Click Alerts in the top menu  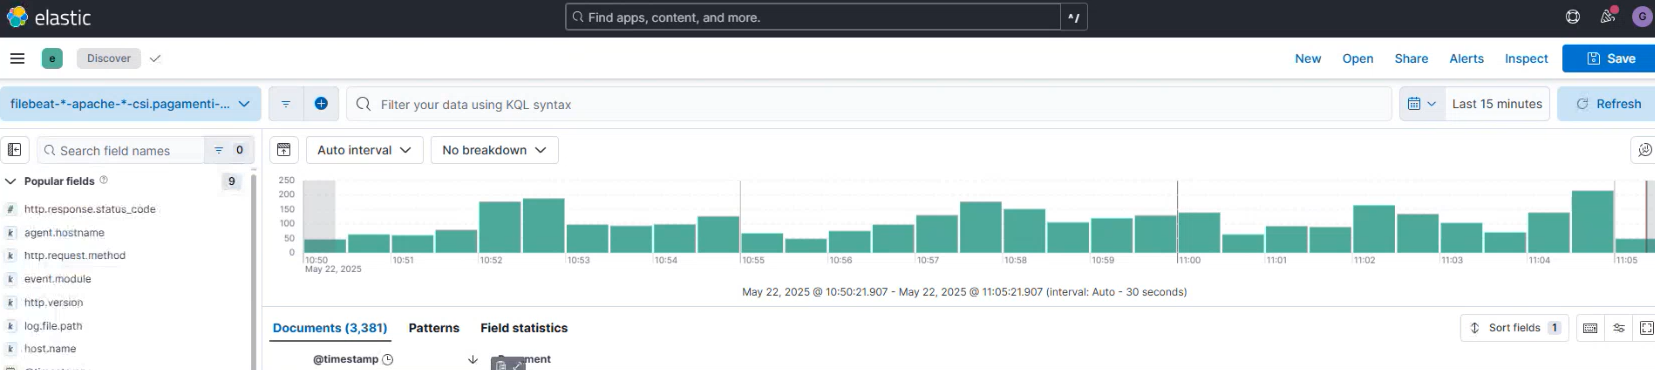1467,58
